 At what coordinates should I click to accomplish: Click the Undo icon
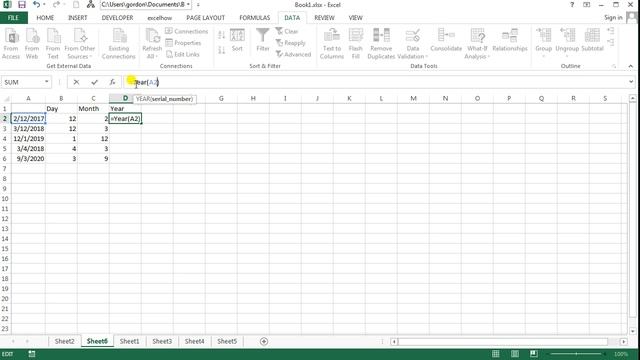point(36,5)
